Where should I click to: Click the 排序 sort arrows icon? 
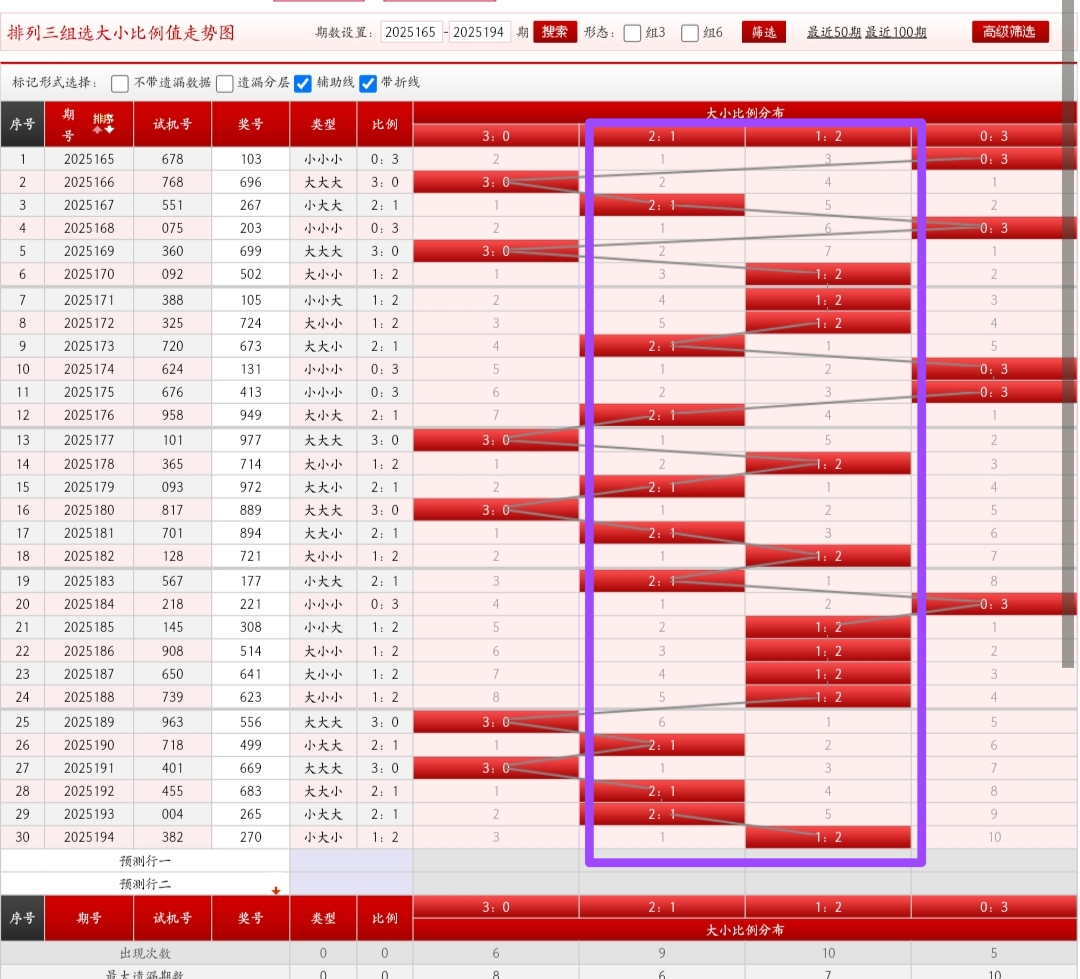[x=103, y=124]
